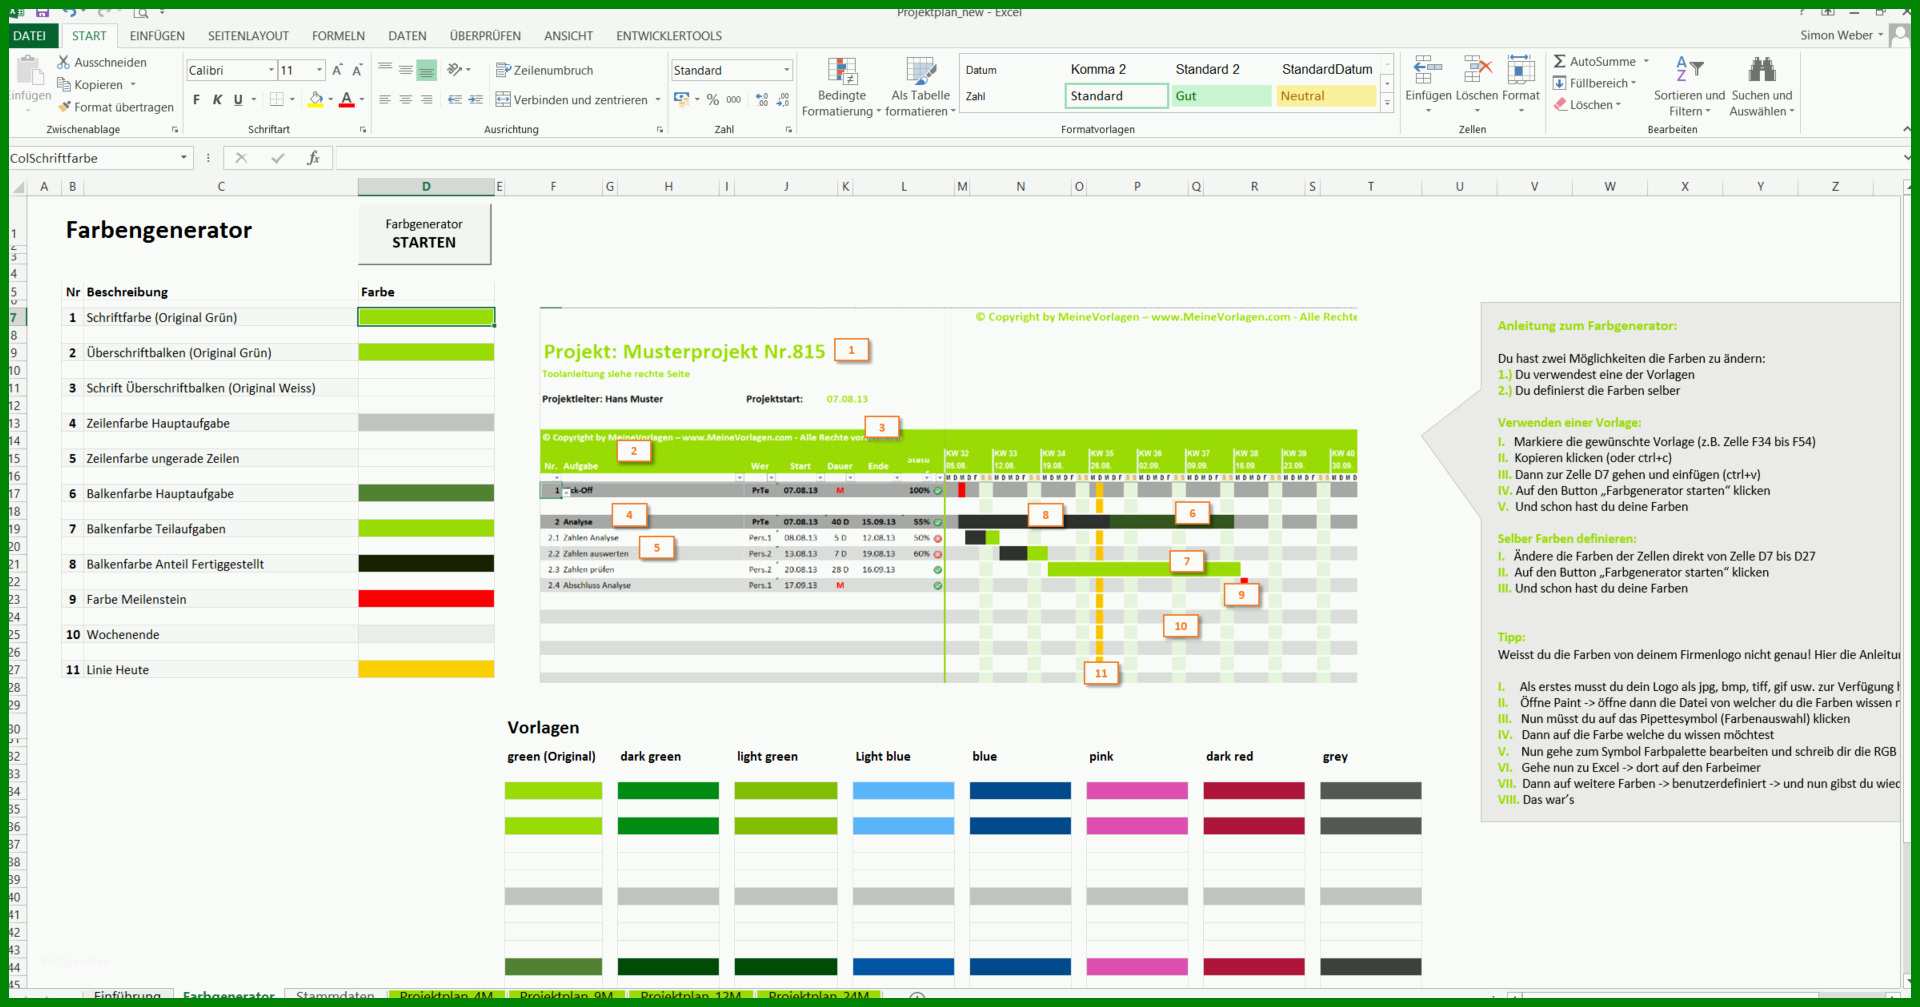Viewport: 1920px width, 1007px height.
Task: Collapse the ribbon with the up chevron
Action: (x=1906, y=130)
